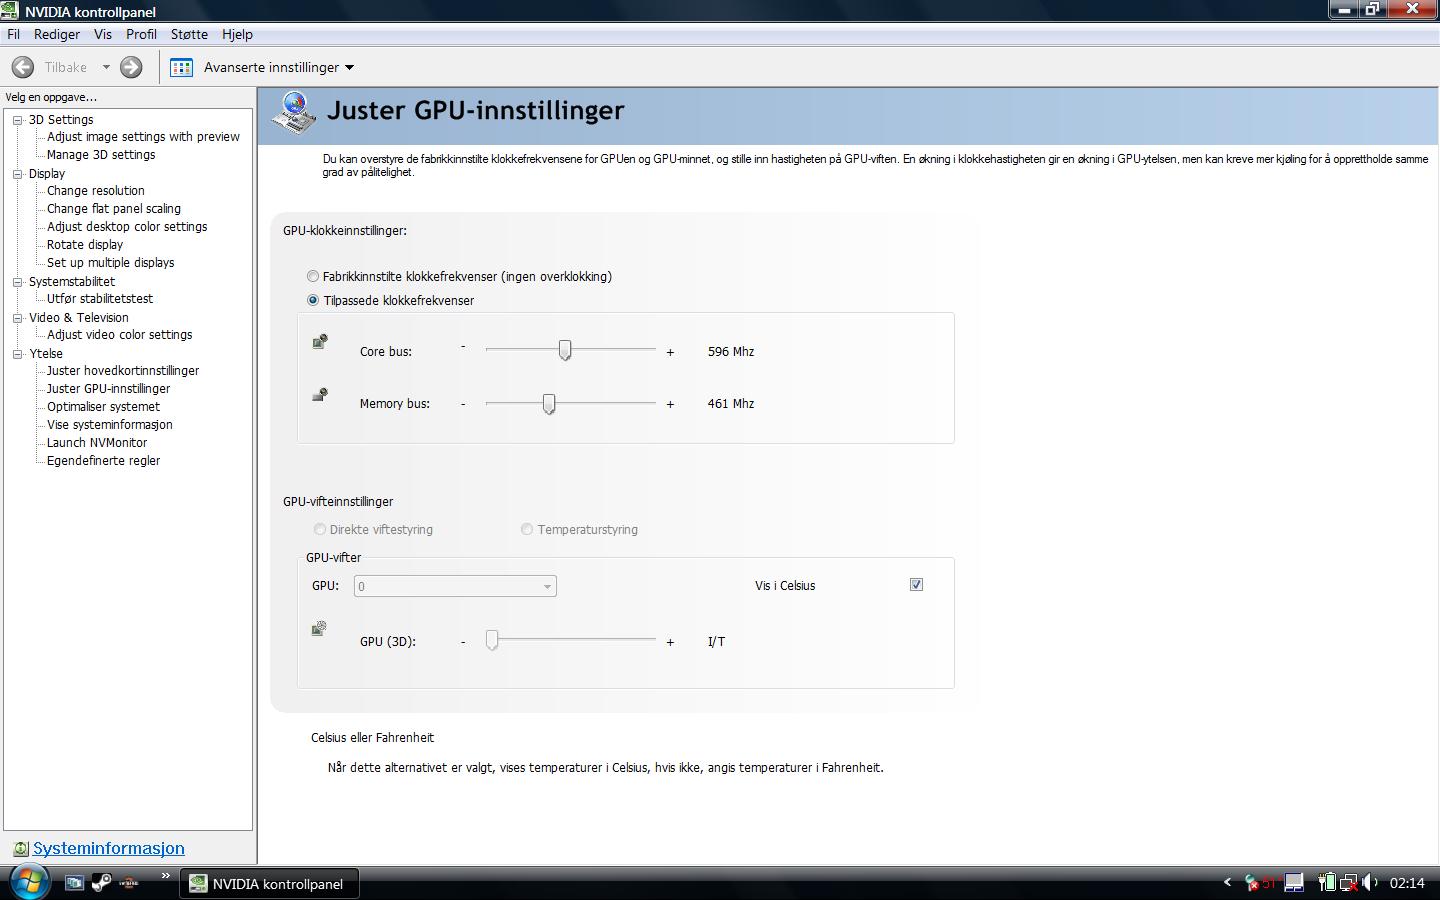Open Adjust desktop color settings
This screenshot has width=1440, height=900.
coord(127,227)
